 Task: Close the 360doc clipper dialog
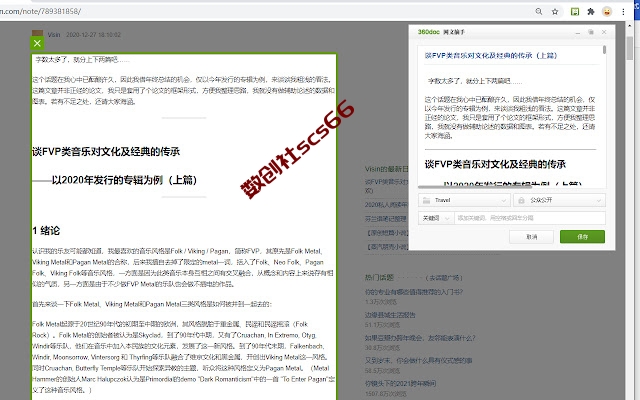point(604,32)
